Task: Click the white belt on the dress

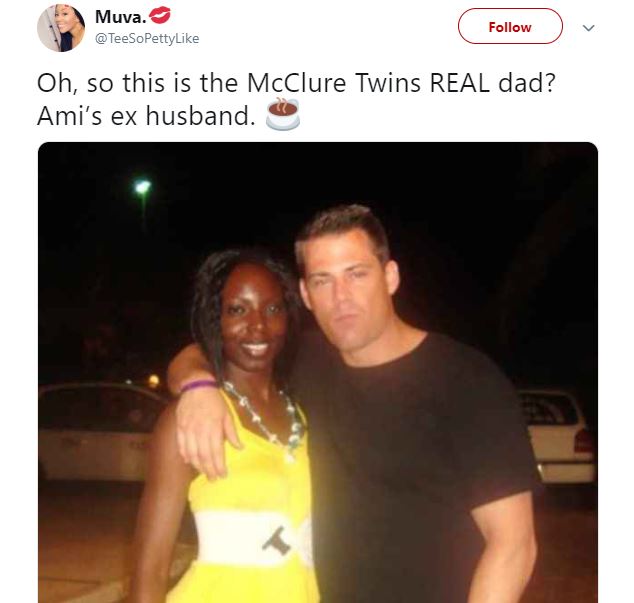Action: 255,540
